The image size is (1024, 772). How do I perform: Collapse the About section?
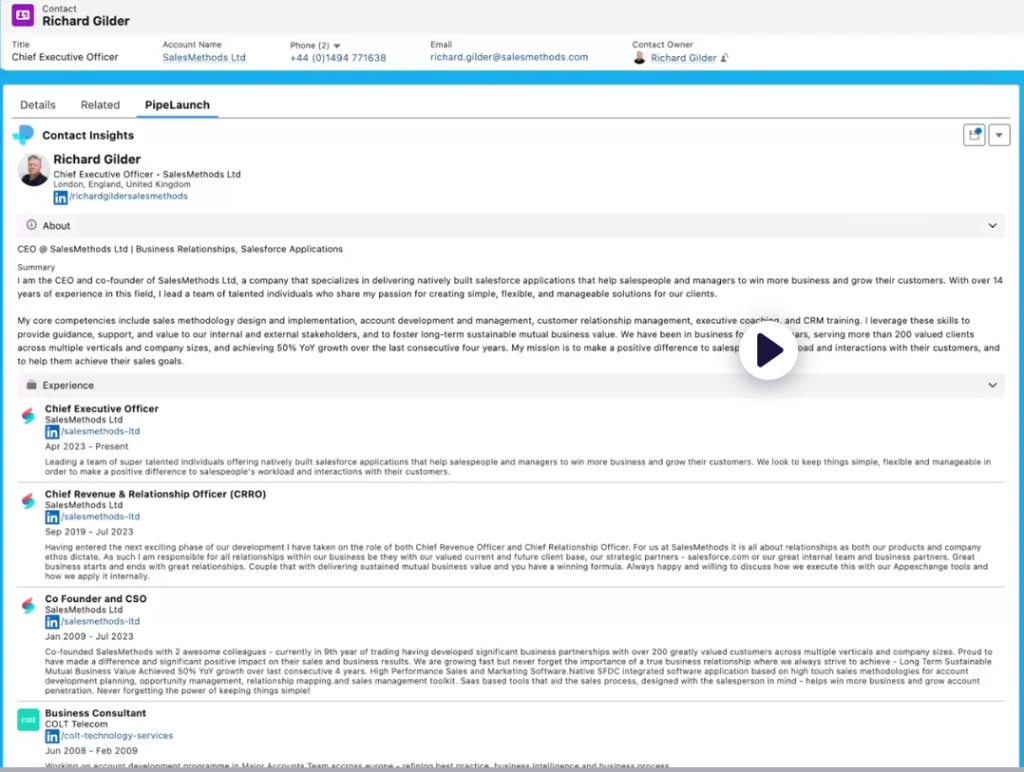992,226
